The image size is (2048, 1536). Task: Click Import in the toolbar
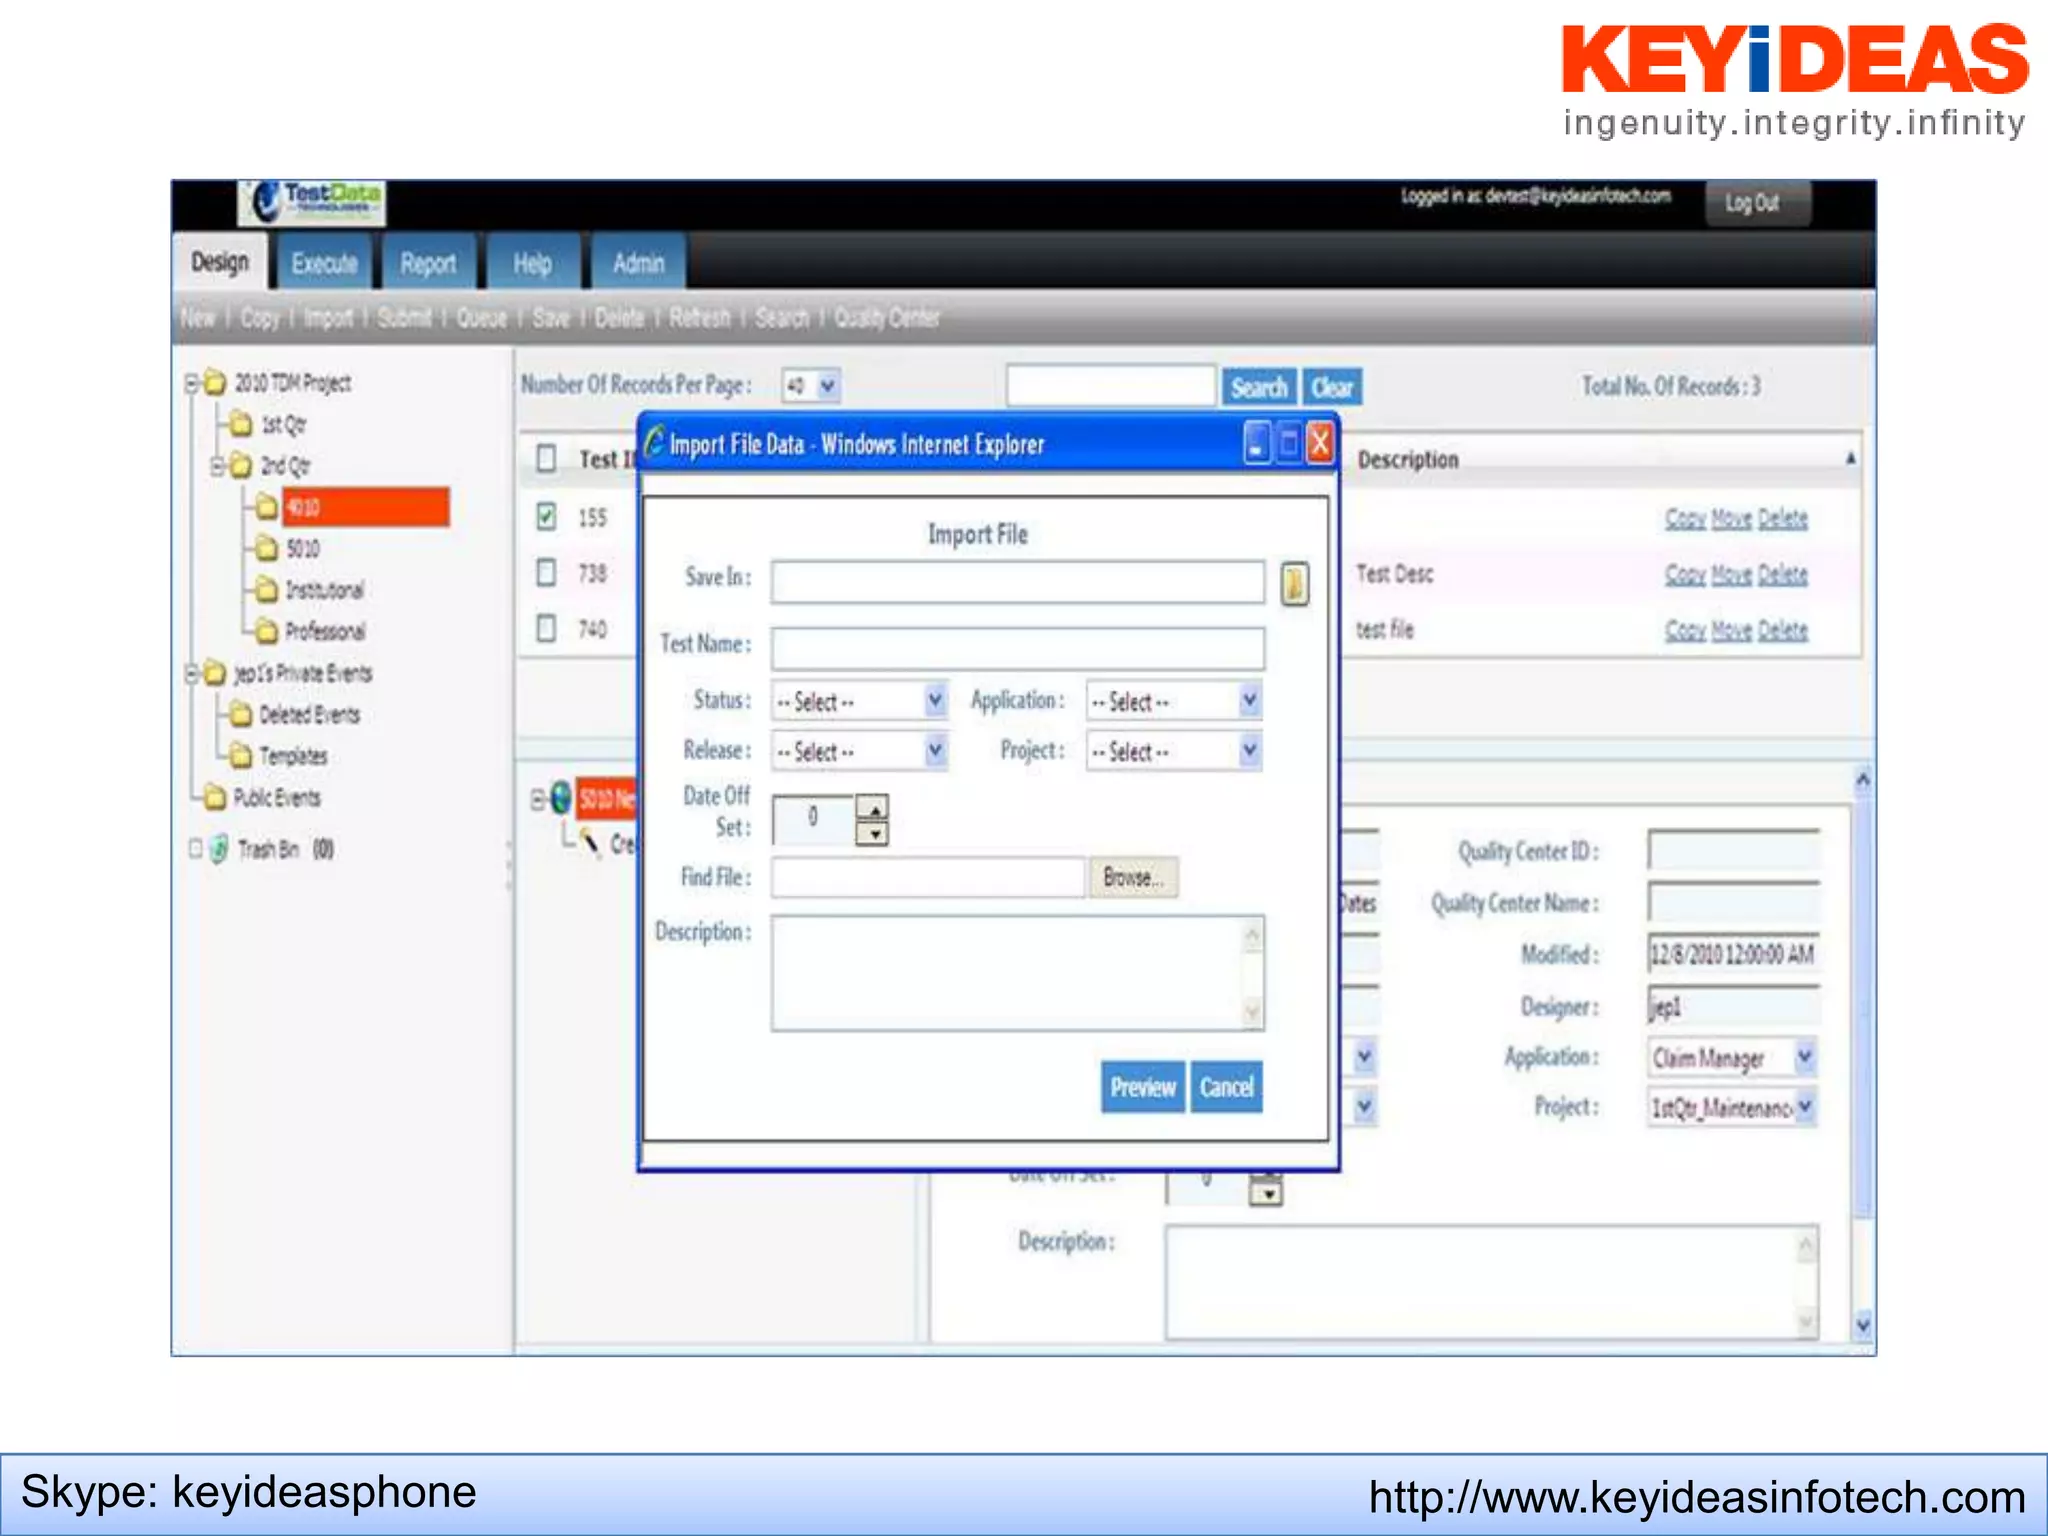tap(329, 318)
